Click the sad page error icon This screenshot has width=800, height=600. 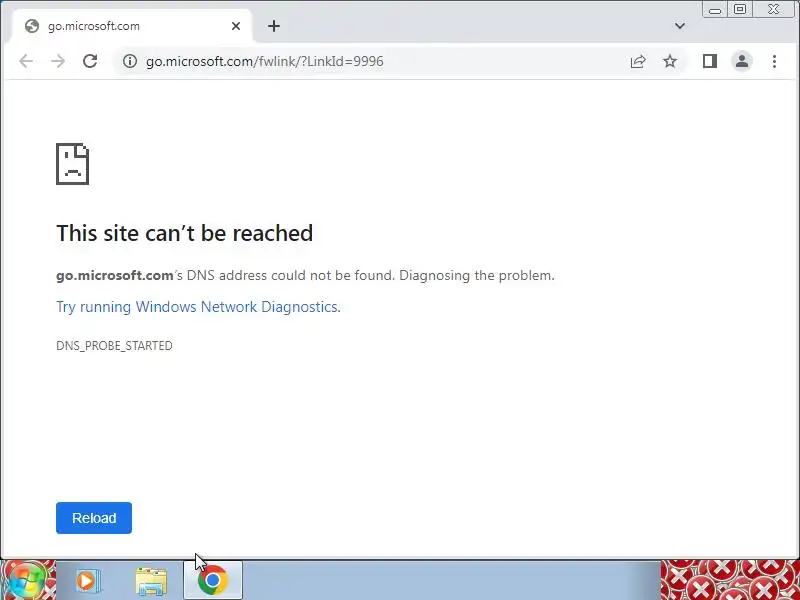tap(72, 164)
